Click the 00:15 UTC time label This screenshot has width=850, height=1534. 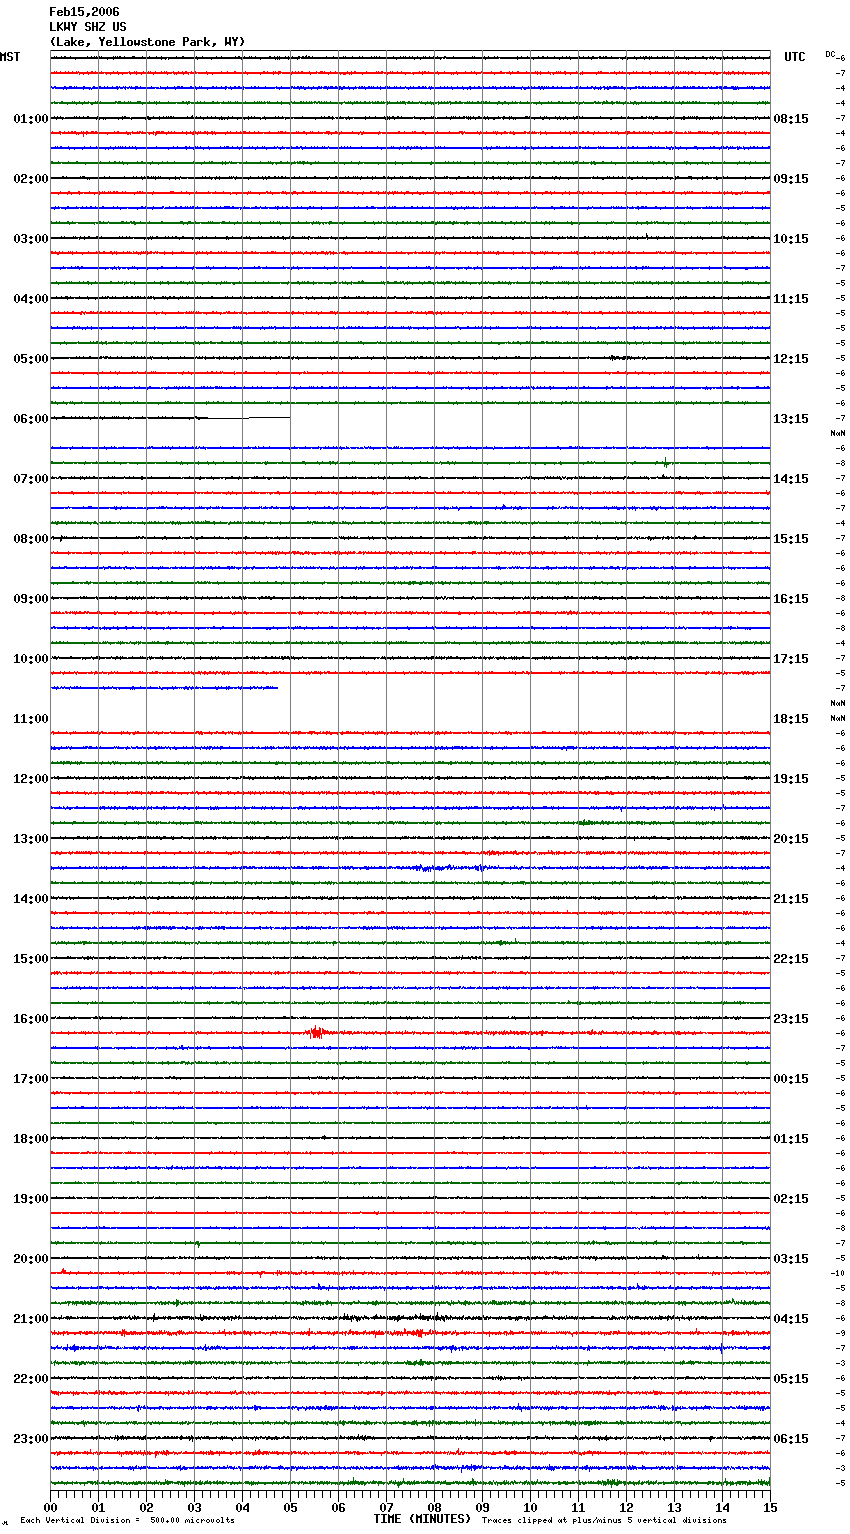click(791, 1079)
